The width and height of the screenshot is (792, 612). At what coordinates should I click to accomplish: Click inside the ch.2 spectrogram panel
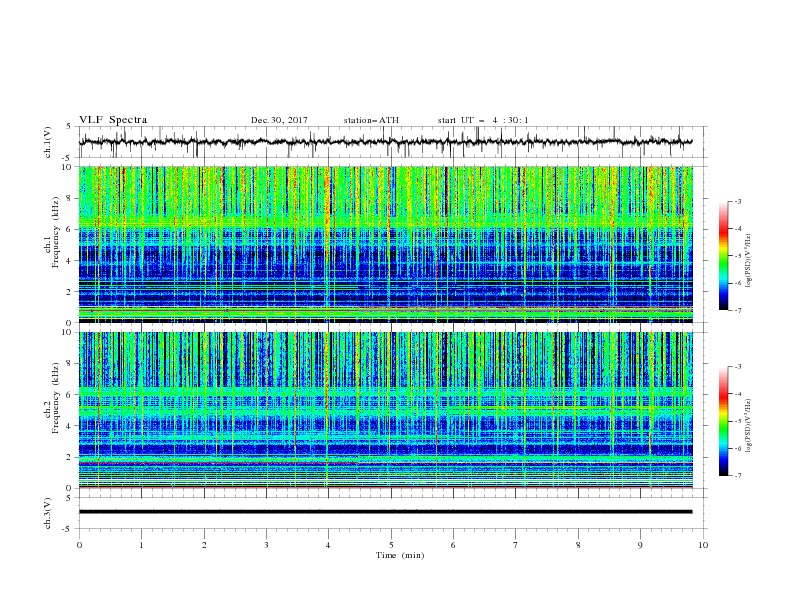click(385, 410)
